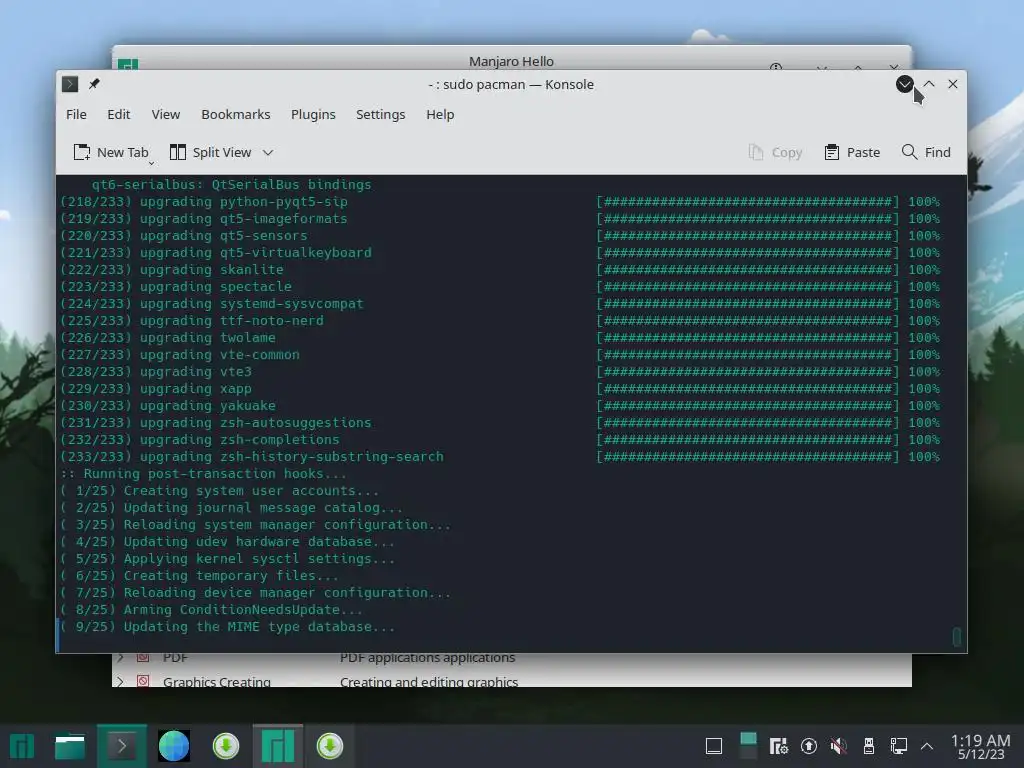Open the removable devices tray icon
This screenshot has height=768, width=1024.
click(869, 746)
